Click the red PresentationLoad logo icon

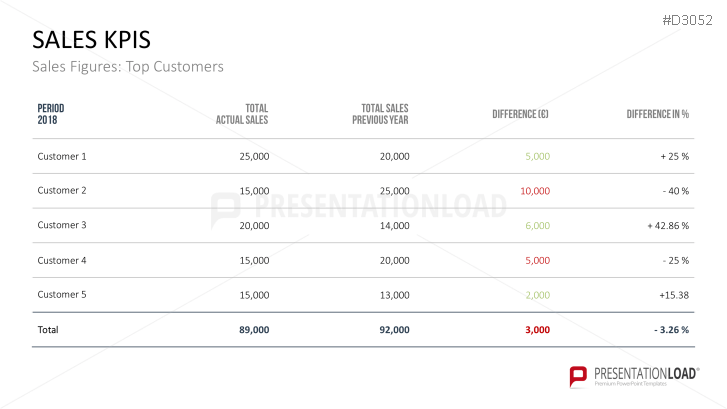tap(577, 376)
